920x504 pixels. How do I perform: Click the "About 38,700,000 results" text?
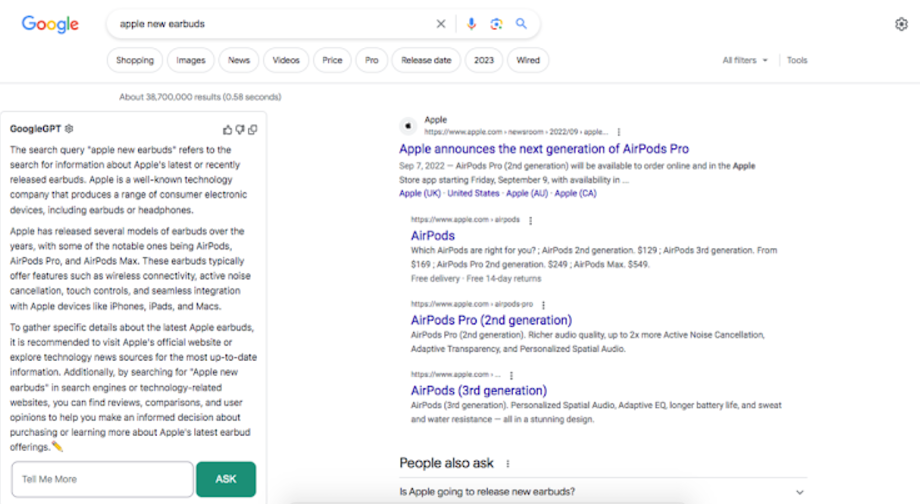[x=200, y=97]
